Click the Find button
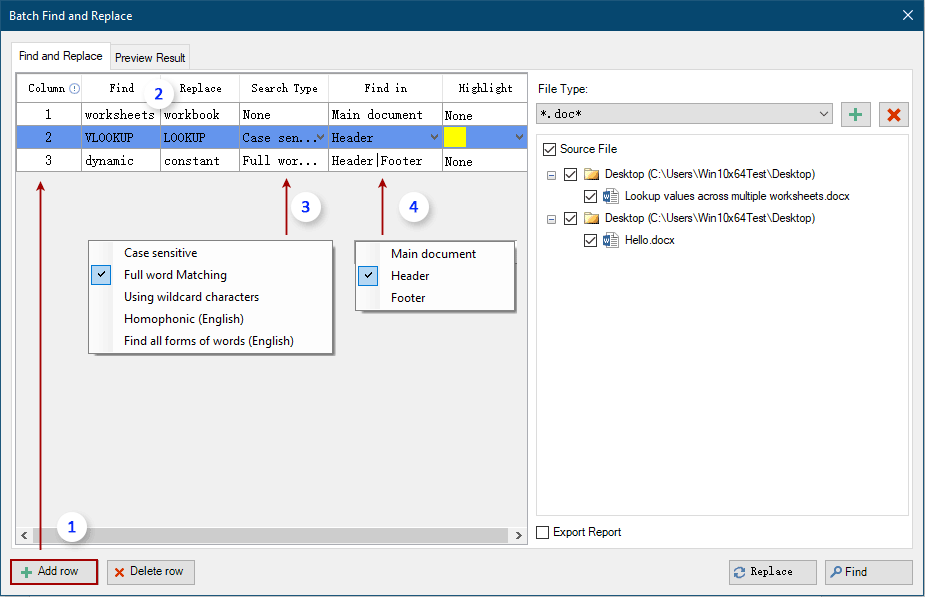Screen dimensions: 925x597 pyautogui.click(x=866, y=571)
